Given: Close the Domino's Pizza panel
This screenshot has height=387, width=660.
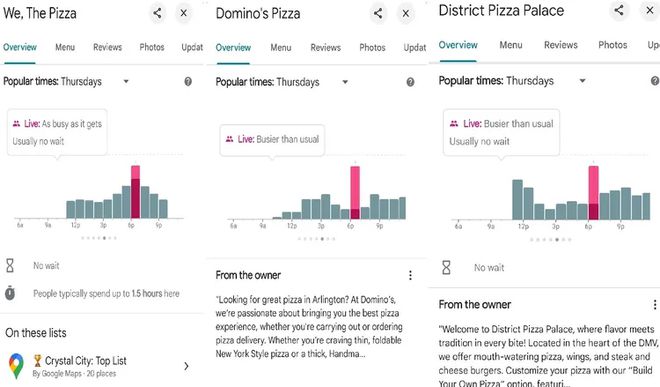Looking at the screenshot, I should coord(406,13).
